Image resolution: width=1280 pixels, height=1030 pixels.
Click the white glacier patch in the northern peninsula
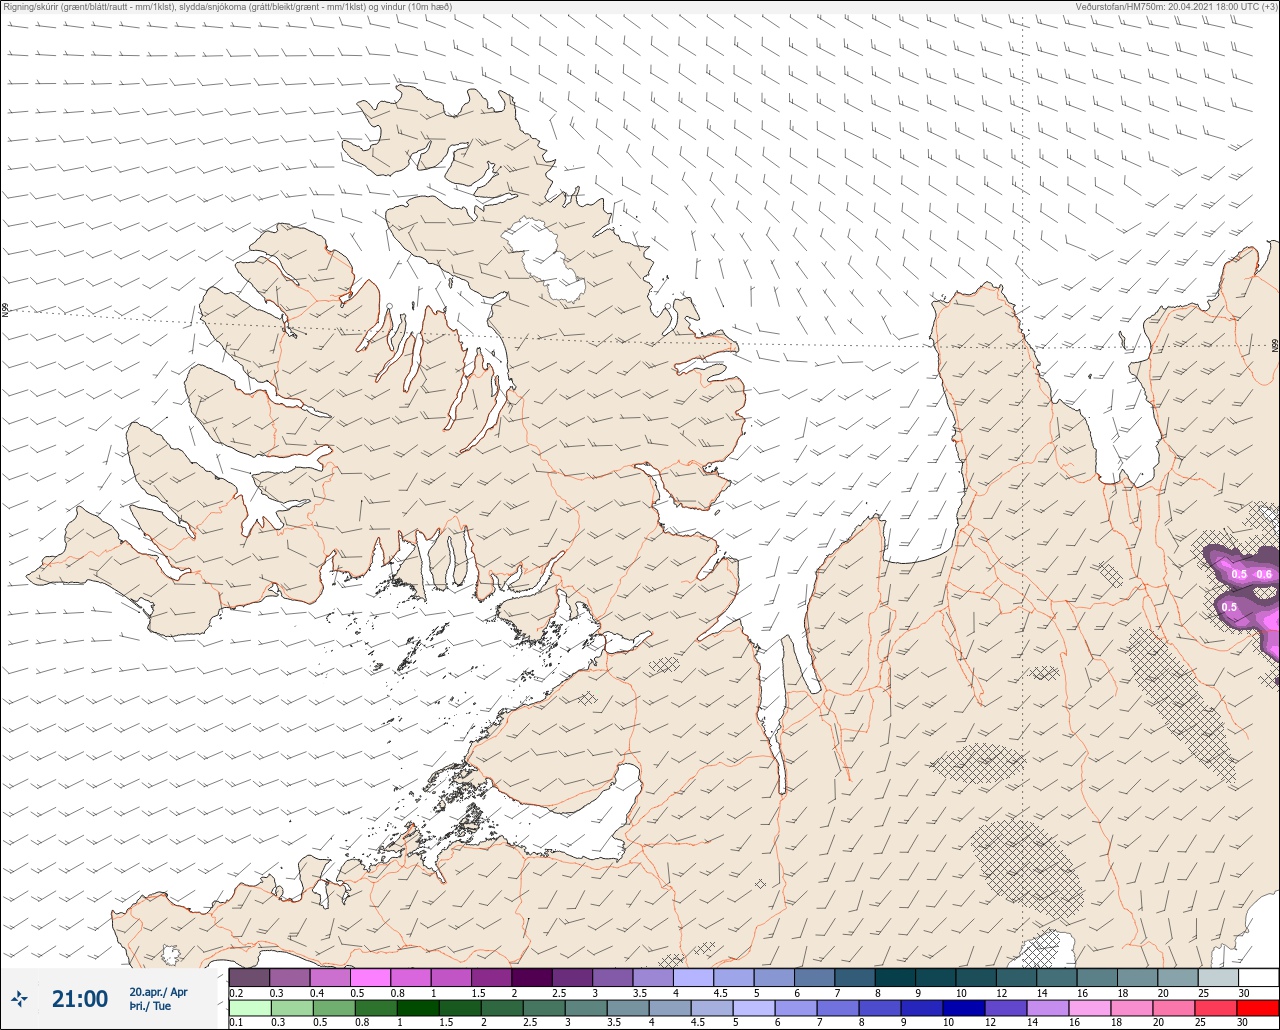(x=543, y=261)
